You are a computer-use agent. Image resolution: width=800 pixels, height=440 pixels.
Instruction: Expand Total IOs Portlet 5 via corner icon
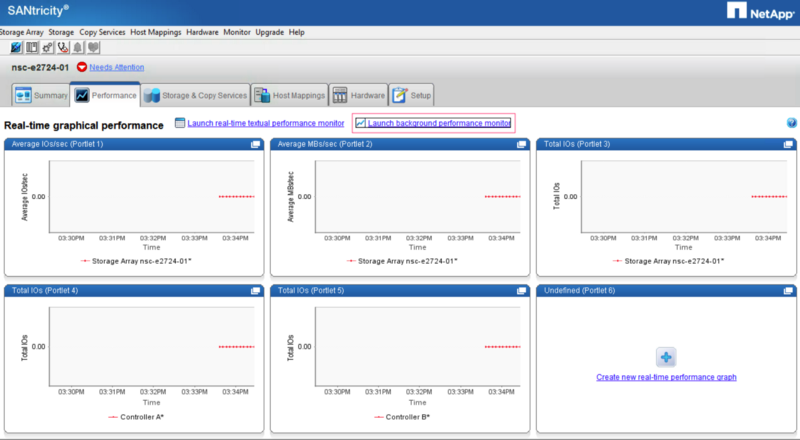(521, 291)
